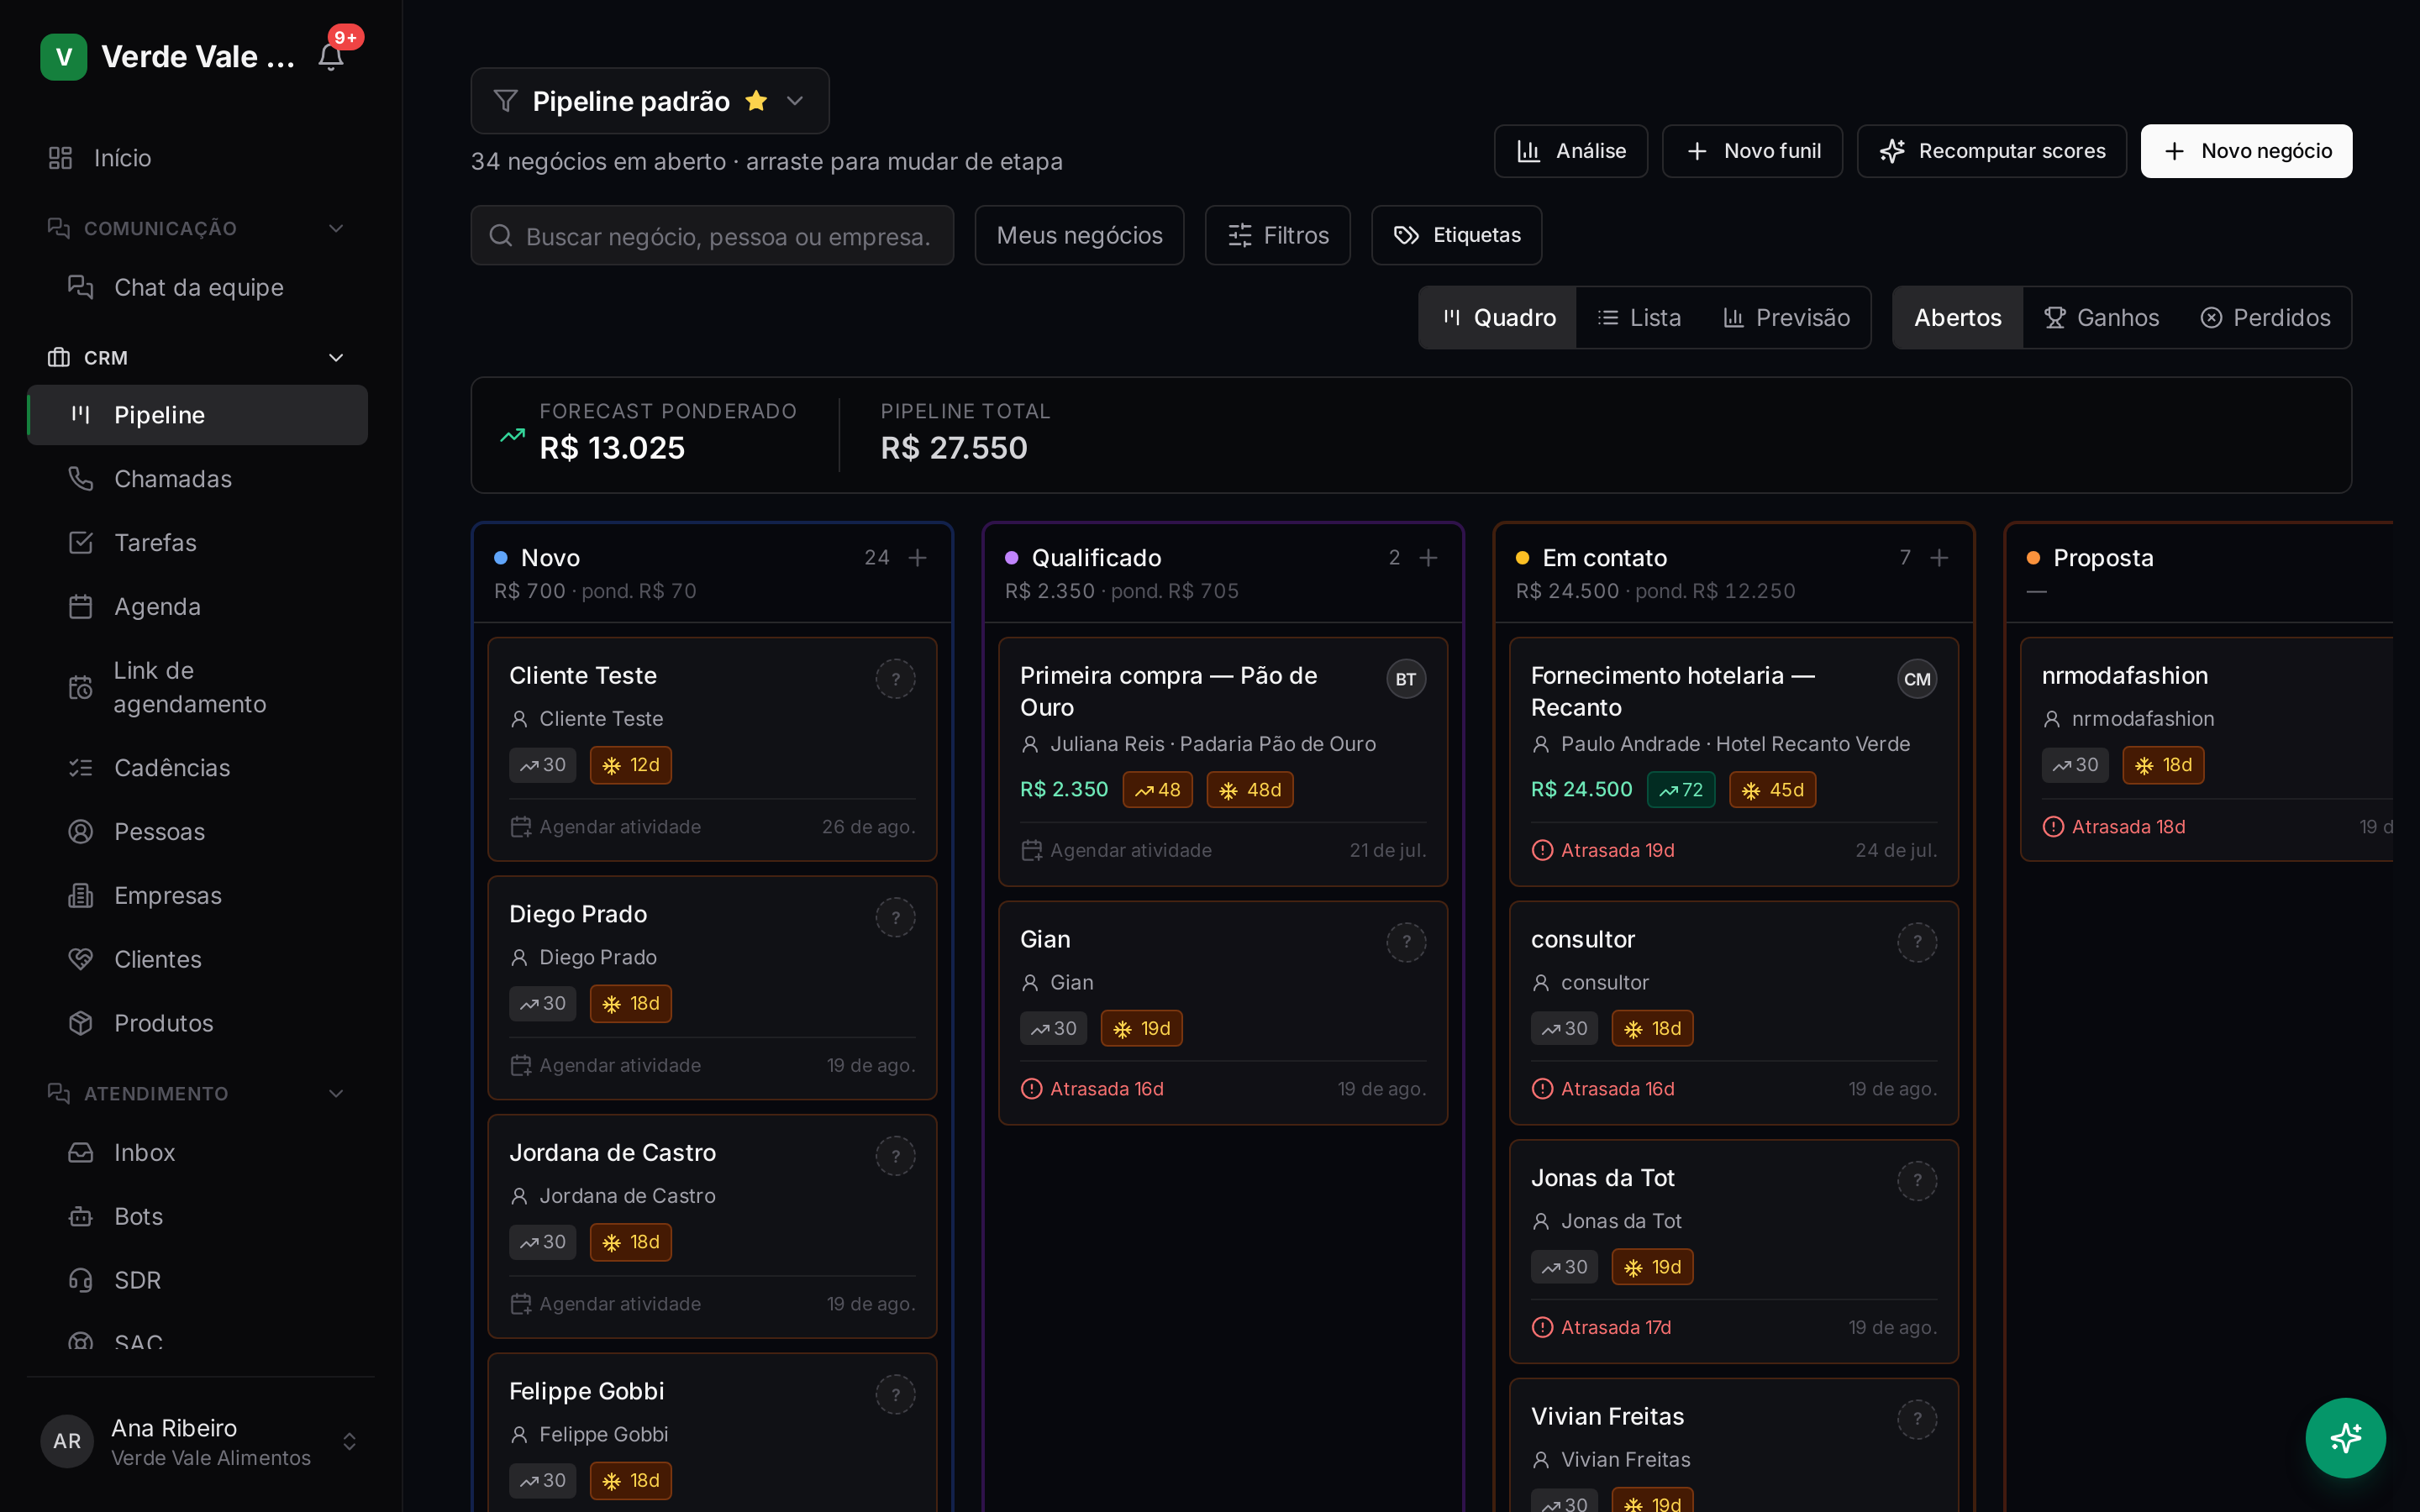This screenshot has width=2420, height=1512.
Task: Click the purple dot of the Qualificado stage
Action: click(x=1012, y=558)
